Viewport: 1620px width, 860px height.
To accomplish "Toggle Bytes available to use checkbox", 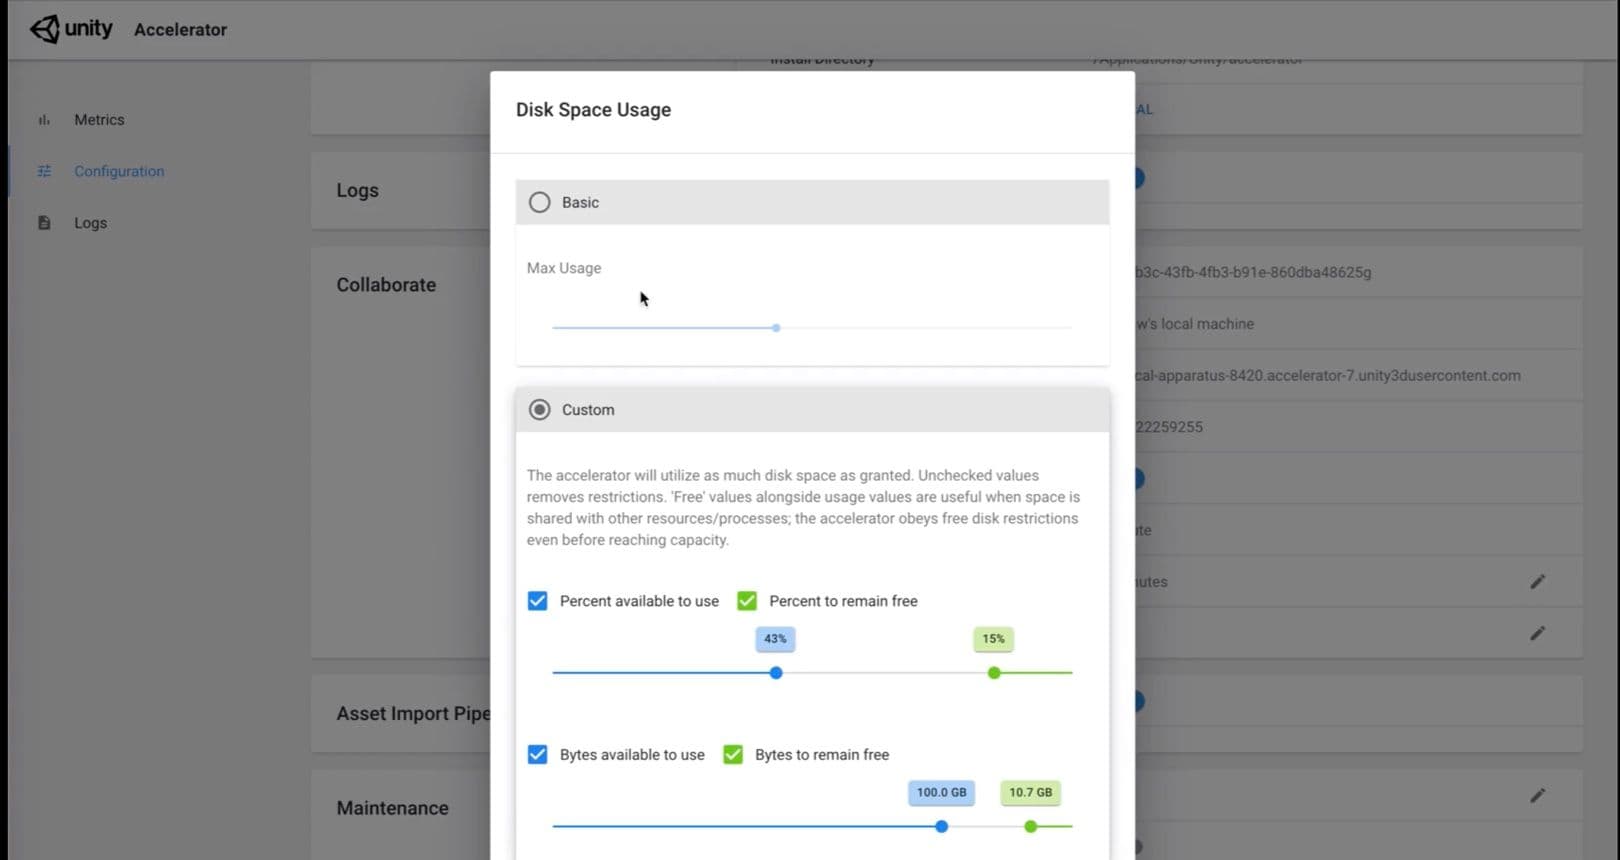I will (x=538, y=755).
